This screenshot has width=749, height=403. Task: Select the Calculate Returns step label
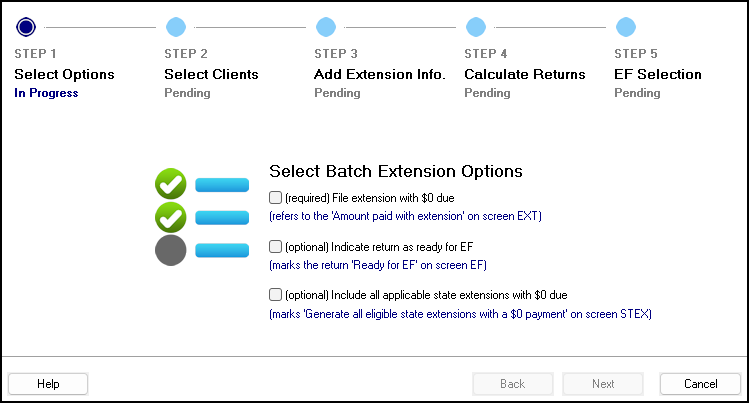point(524,74)
